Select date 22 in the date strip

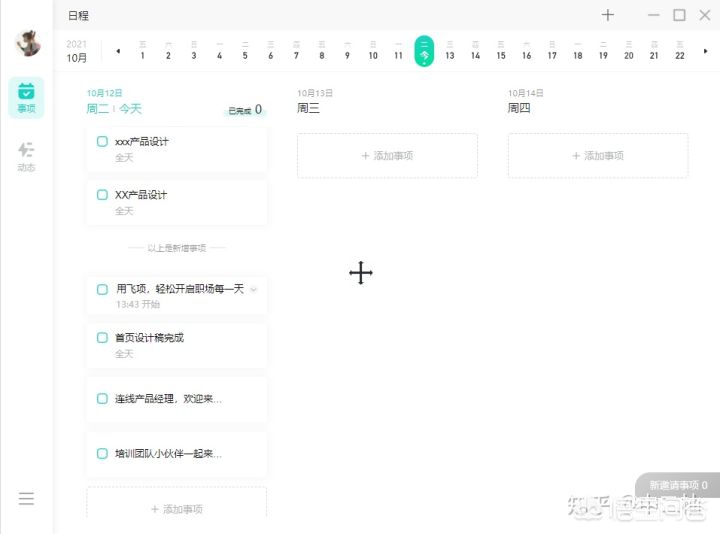(680, 51)
